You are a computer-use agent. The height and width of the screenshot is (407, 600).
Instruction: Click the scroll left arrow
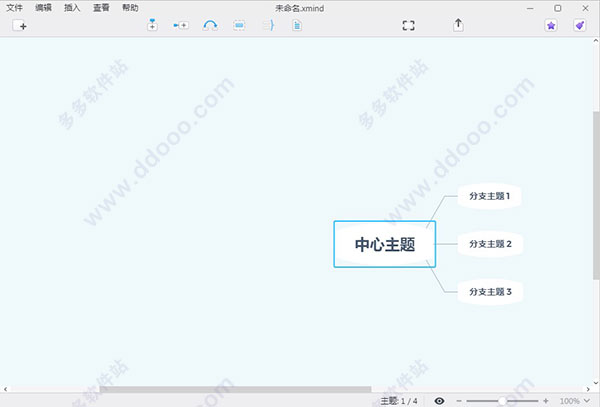tap(5, 389)
